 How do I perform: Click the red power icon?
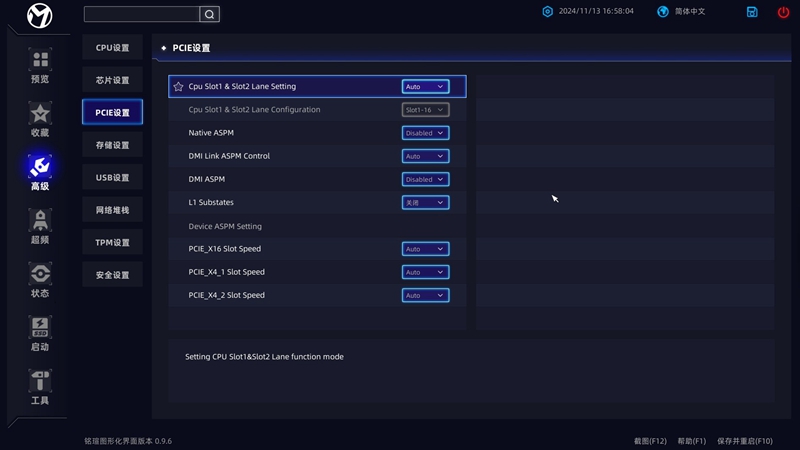click(x=783, y=12)
